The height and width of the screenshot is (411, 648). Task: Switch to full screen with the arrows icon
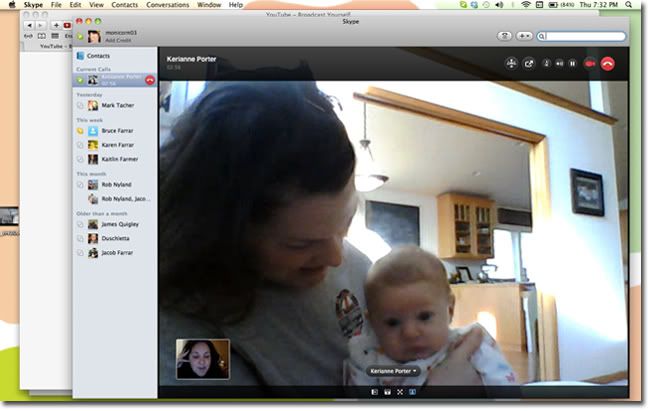tap(400, 392)
